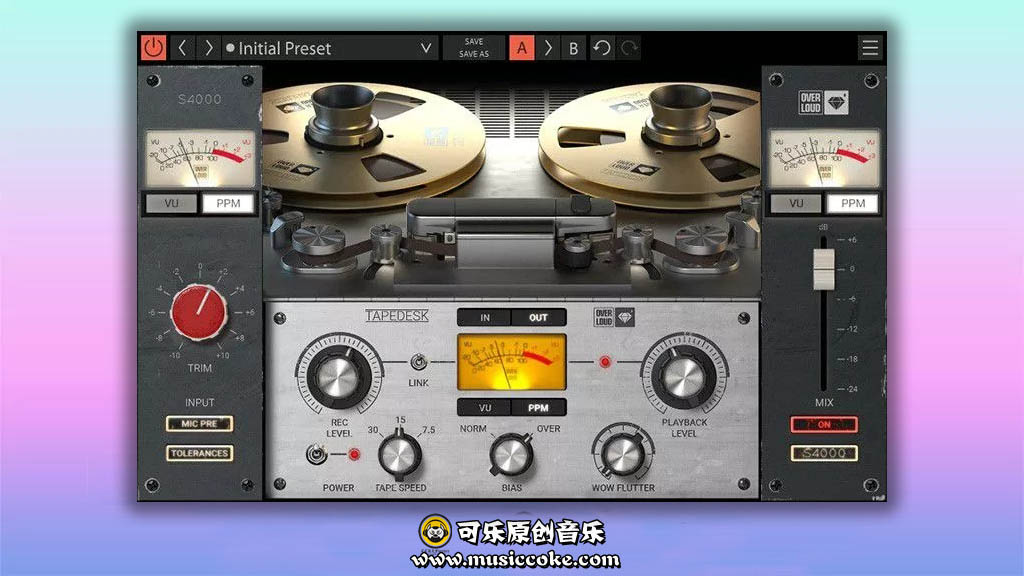The image size is (1024, 576).
Task: Toggle the S4000 button under MIX
Action: [x=824, y=453]
